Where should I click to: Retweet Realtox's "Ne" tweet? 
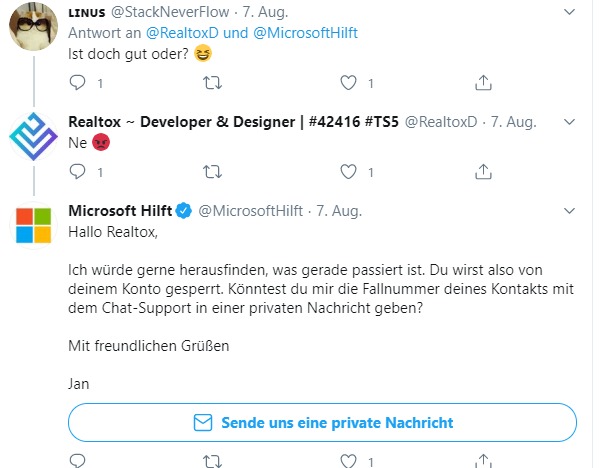[212, 172]
